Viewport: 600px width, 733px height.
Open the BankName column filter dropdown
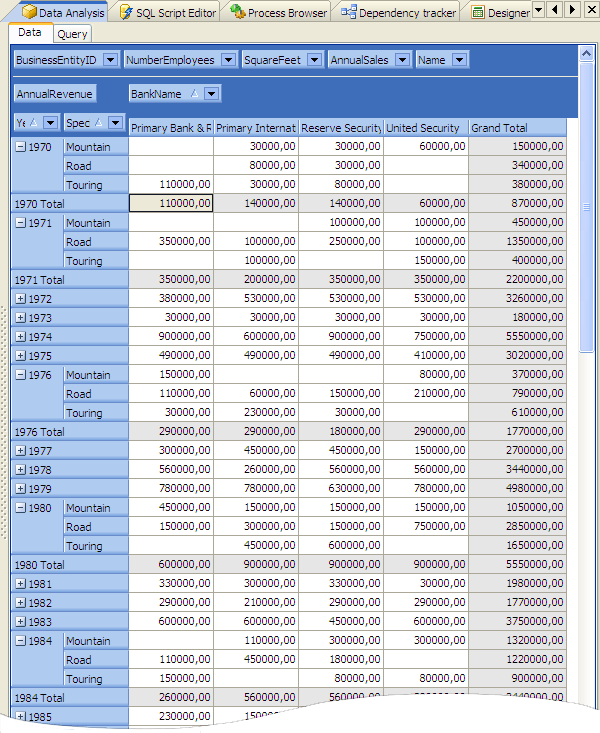[211, 94]
